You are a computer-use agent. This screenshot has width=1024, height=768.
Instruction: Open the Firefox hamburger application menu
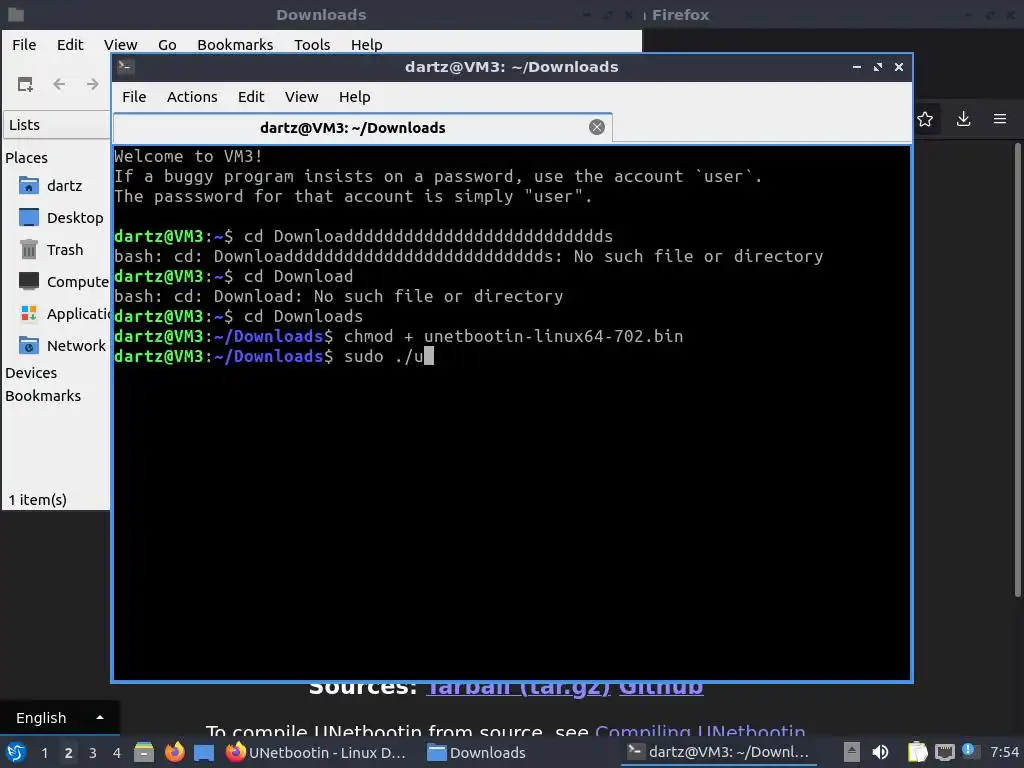click(1000, 119)
